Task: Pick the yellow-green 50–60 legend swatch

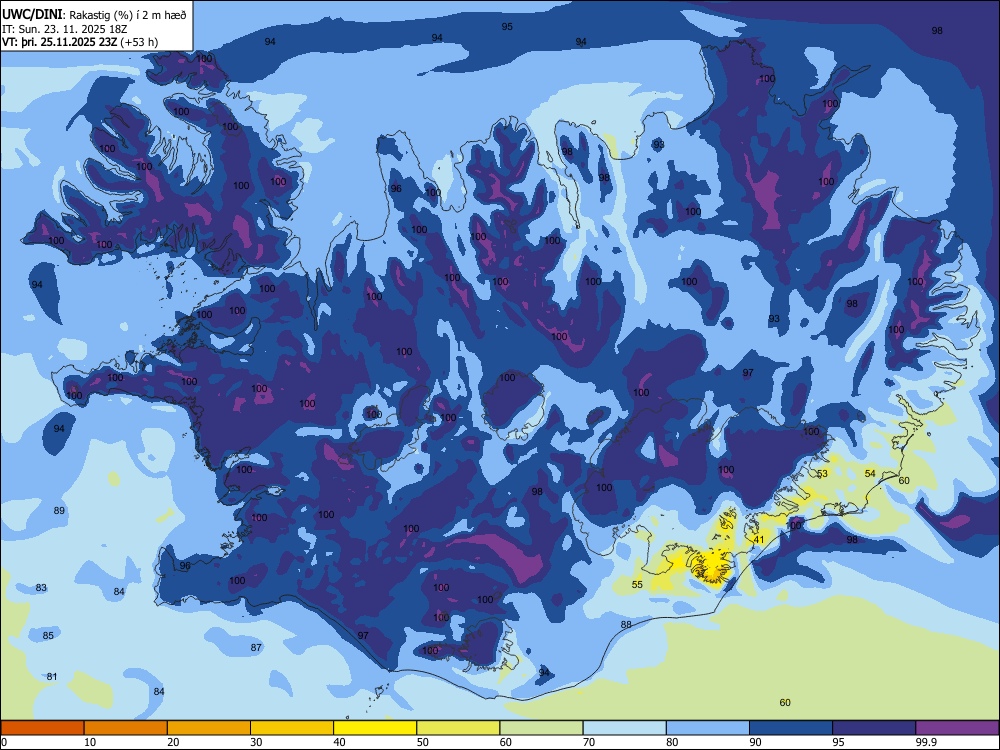Action: tap(459, 728)
